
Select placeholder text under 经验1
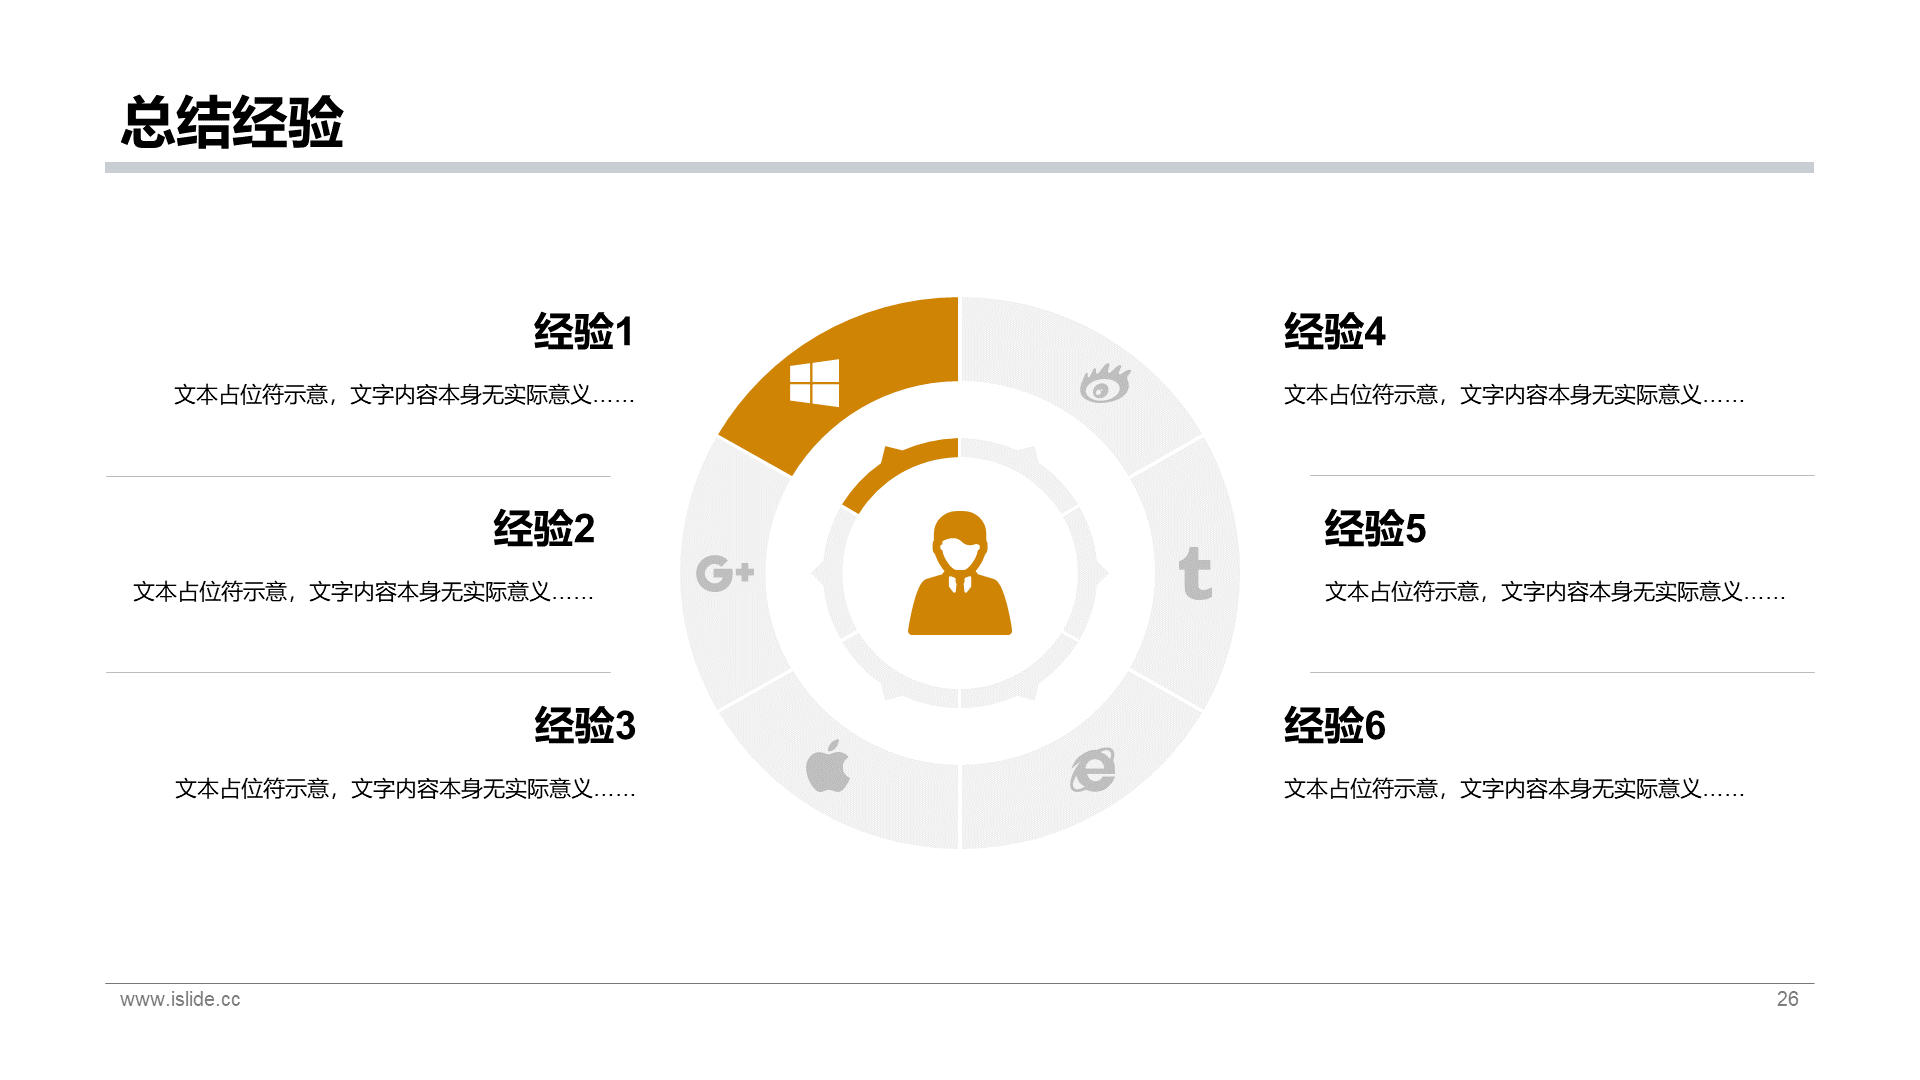[x=404, y=395]
